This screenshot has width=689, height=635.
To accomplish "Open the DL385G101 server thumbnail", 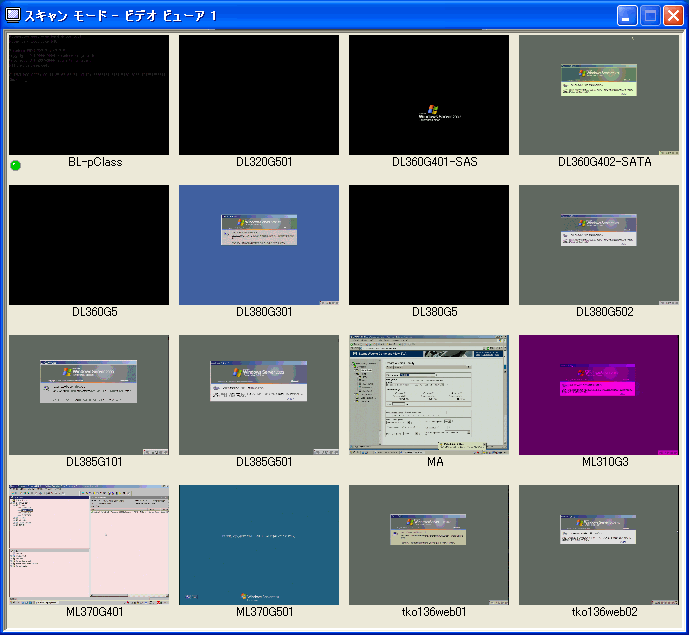I will tap(89, 395).
